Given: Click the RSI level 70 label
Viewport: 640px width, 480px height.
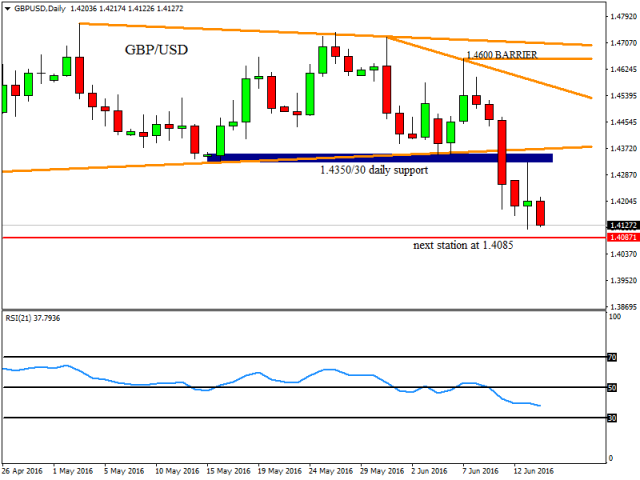Looking at the screenshot, I should 612,357.
